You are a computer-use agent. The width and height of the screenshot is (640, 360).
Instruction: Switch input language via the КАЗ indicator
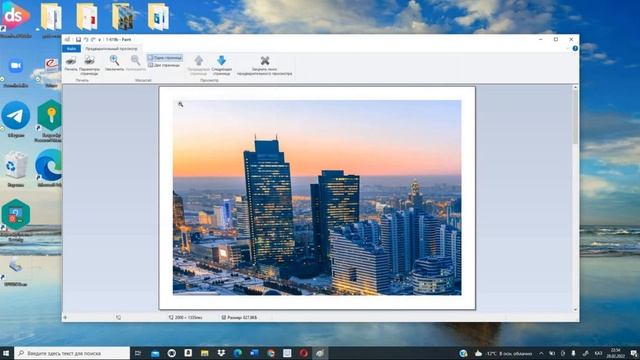click(x=598, y=353)
